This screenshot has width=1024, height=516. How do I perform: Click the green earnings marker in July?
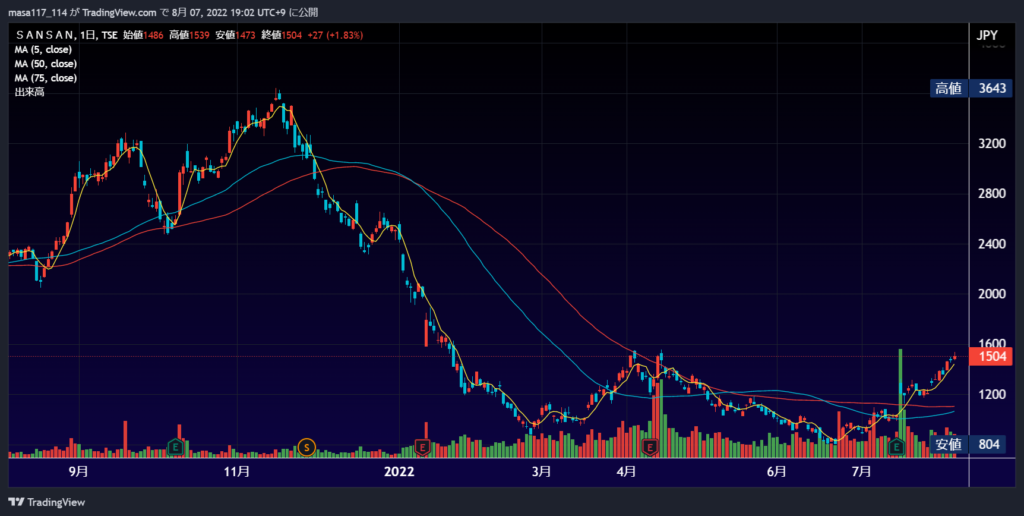point(897,447)
